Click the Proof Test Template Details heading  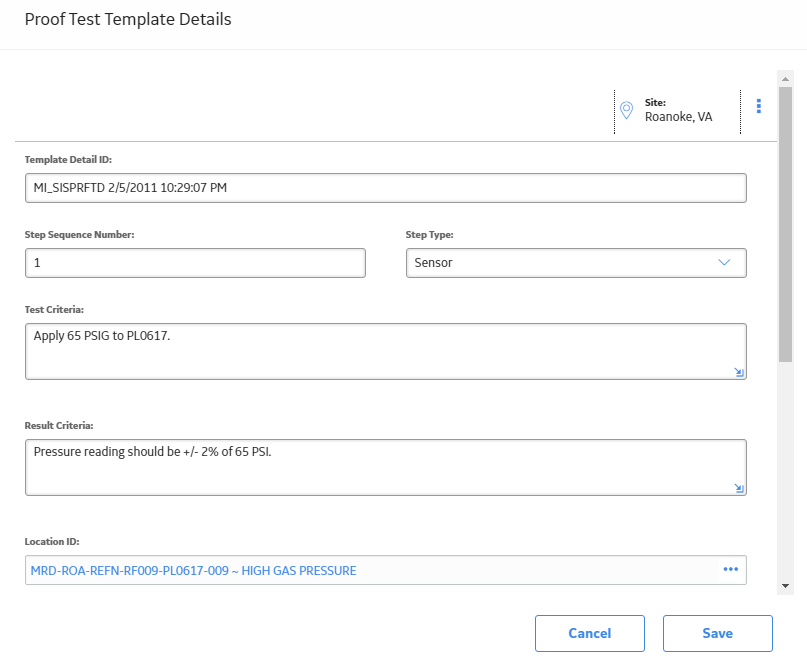[x=128, y=20]
